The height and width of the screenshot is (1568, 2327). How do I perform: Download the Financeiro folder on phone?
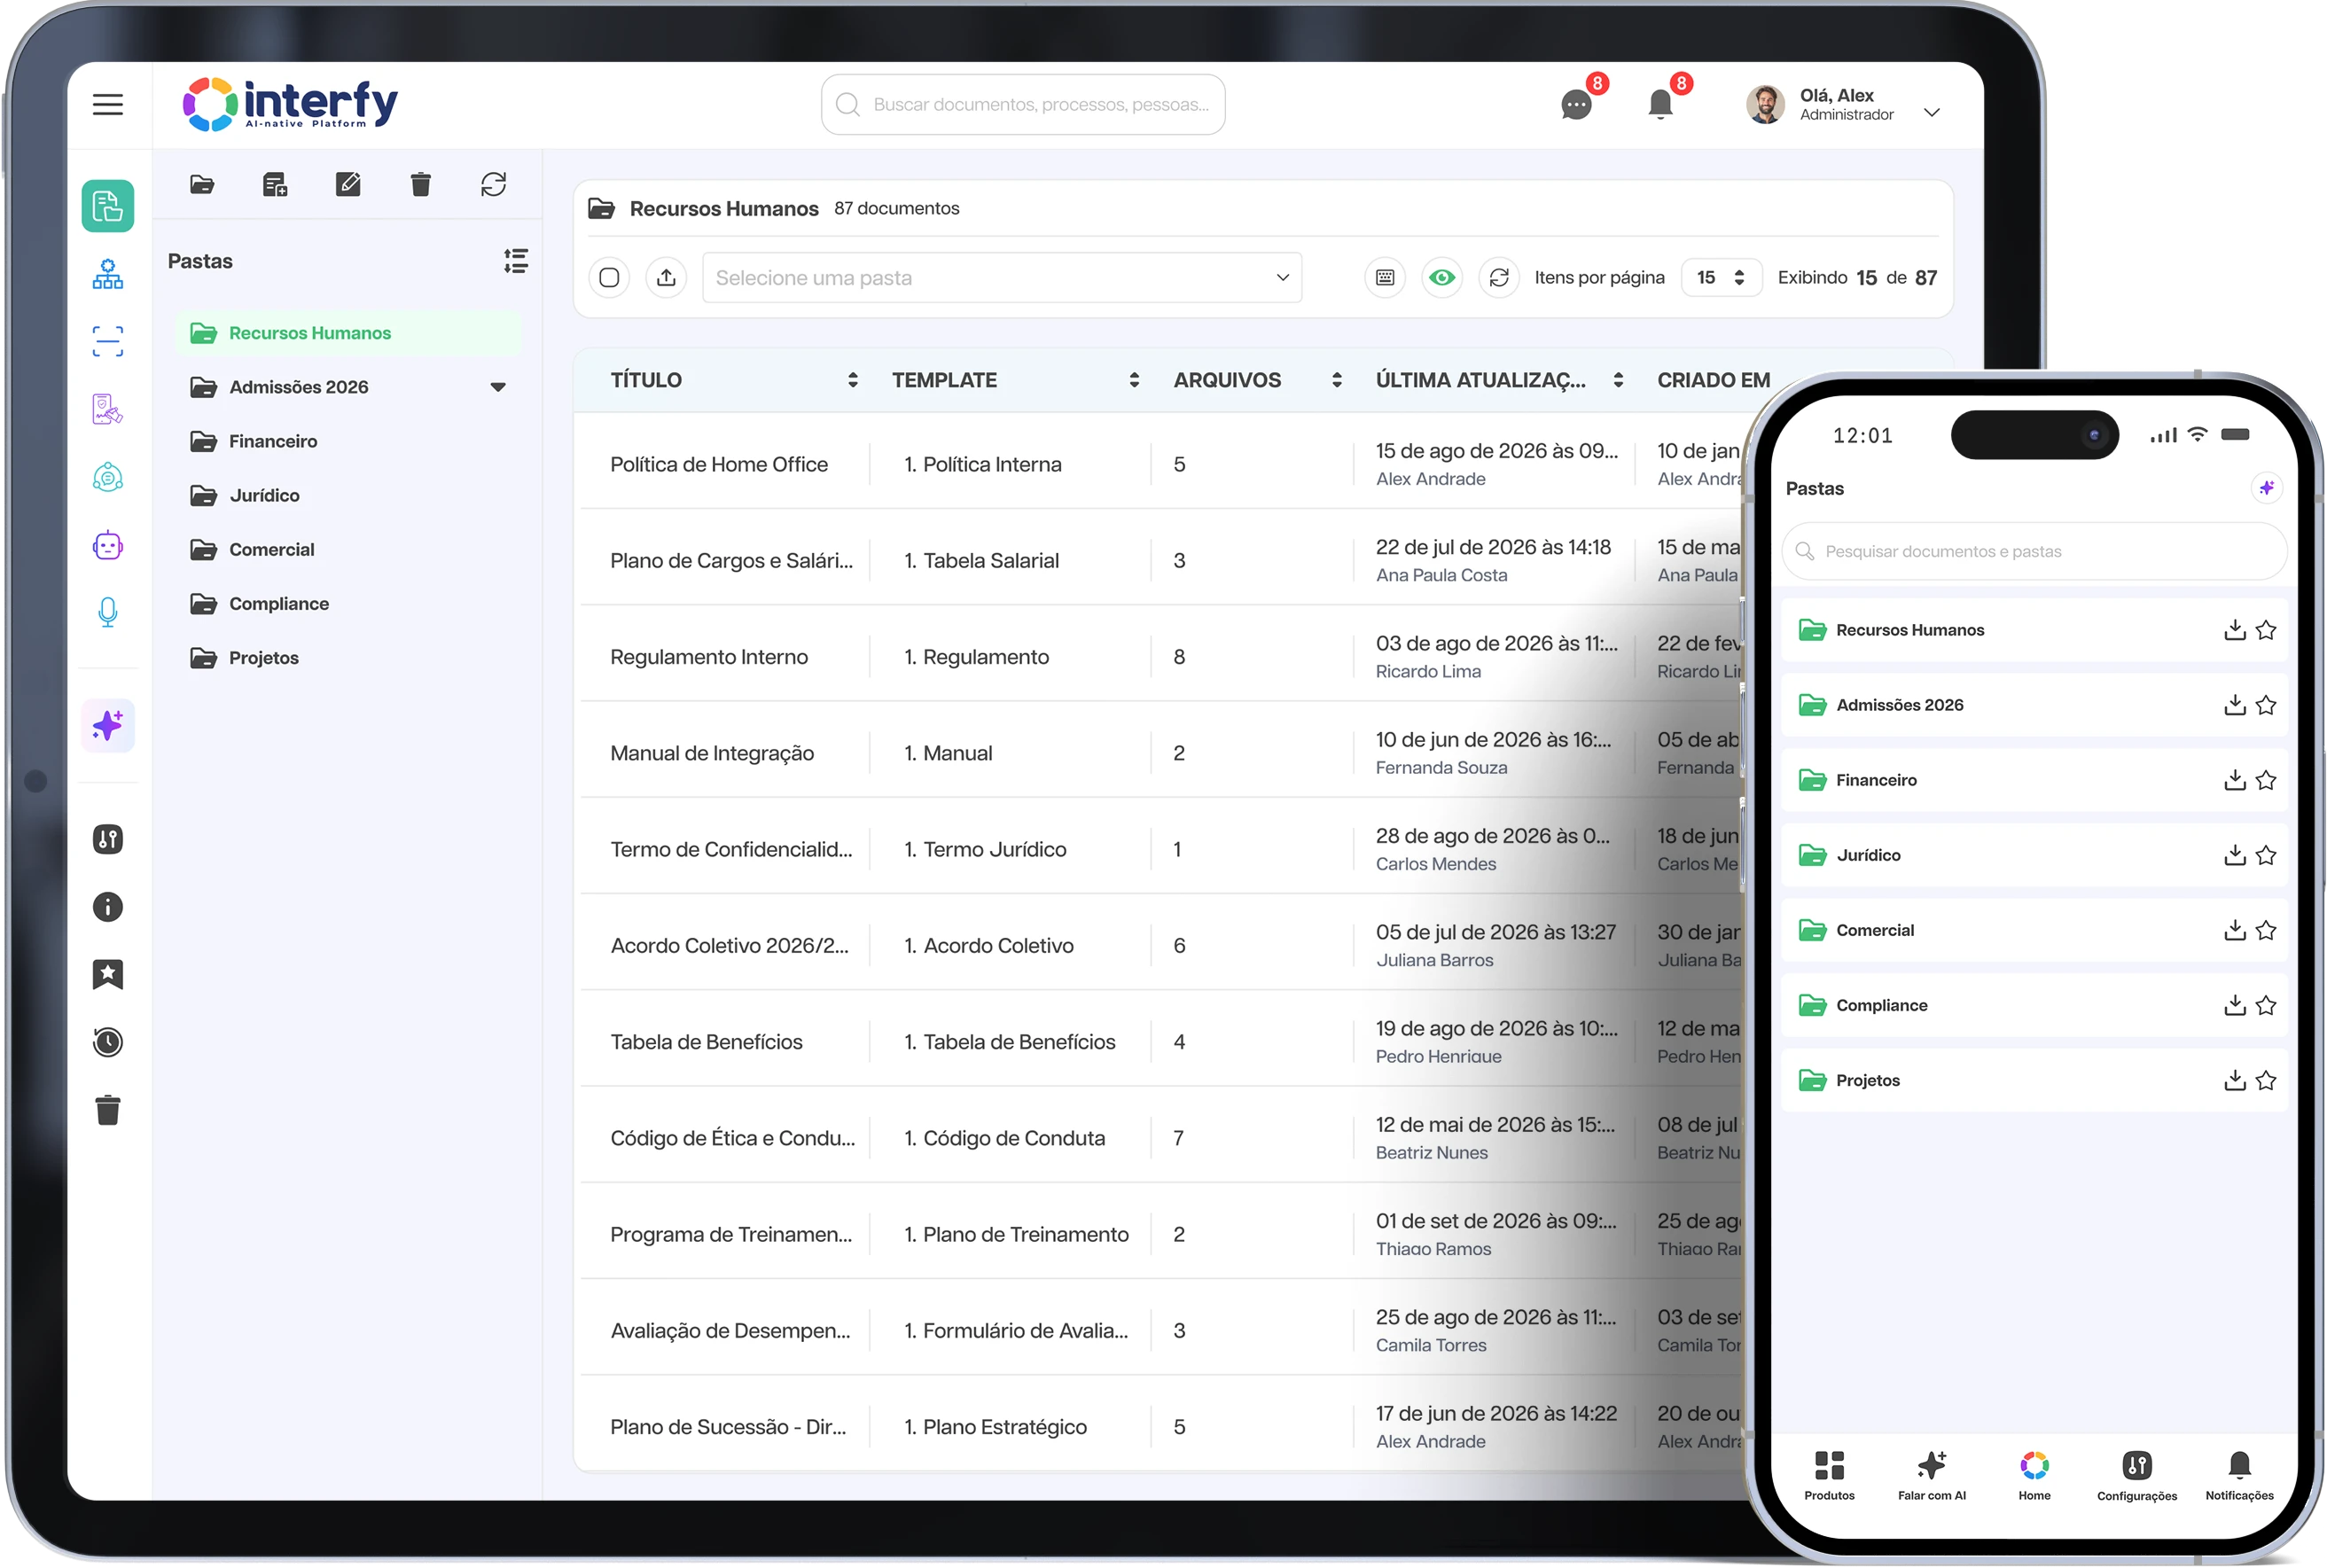[x=2234, y=780]
